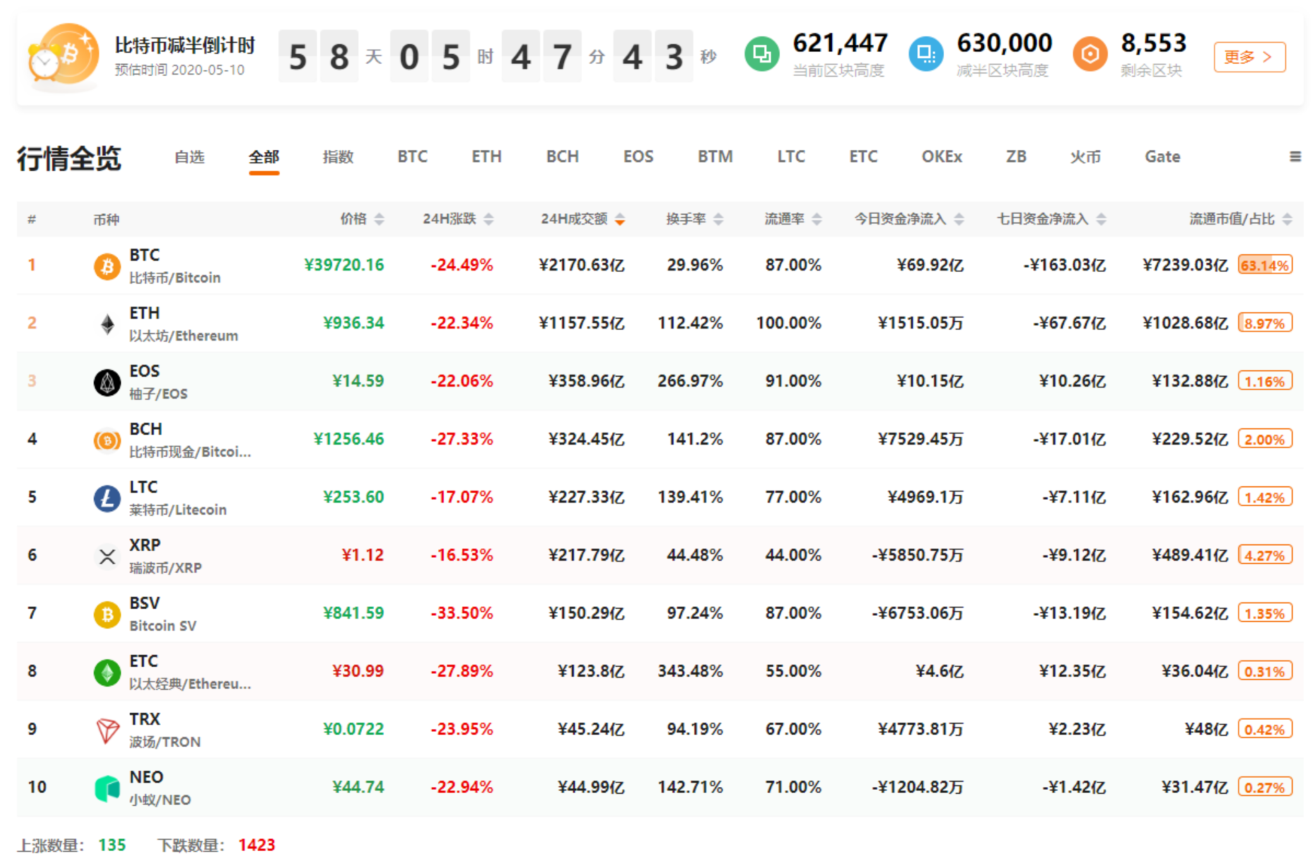Click BTC price ¥39720.16
This screenshot has width=1316, height=868.
click(x=344, y=265)
